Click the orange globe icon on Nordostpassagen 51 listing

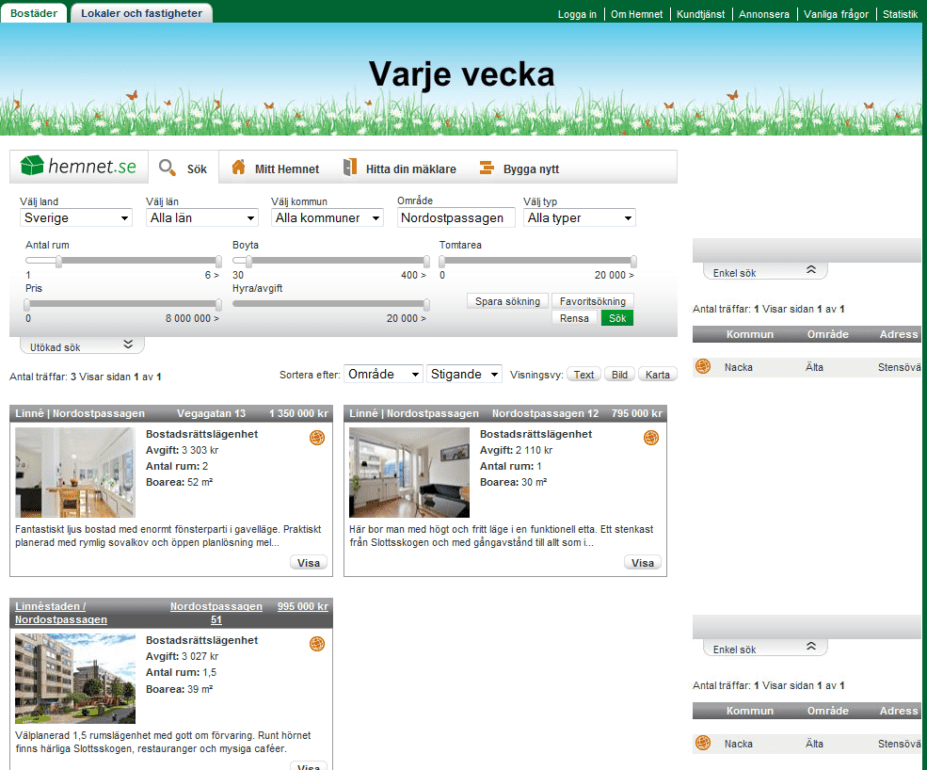317,644
